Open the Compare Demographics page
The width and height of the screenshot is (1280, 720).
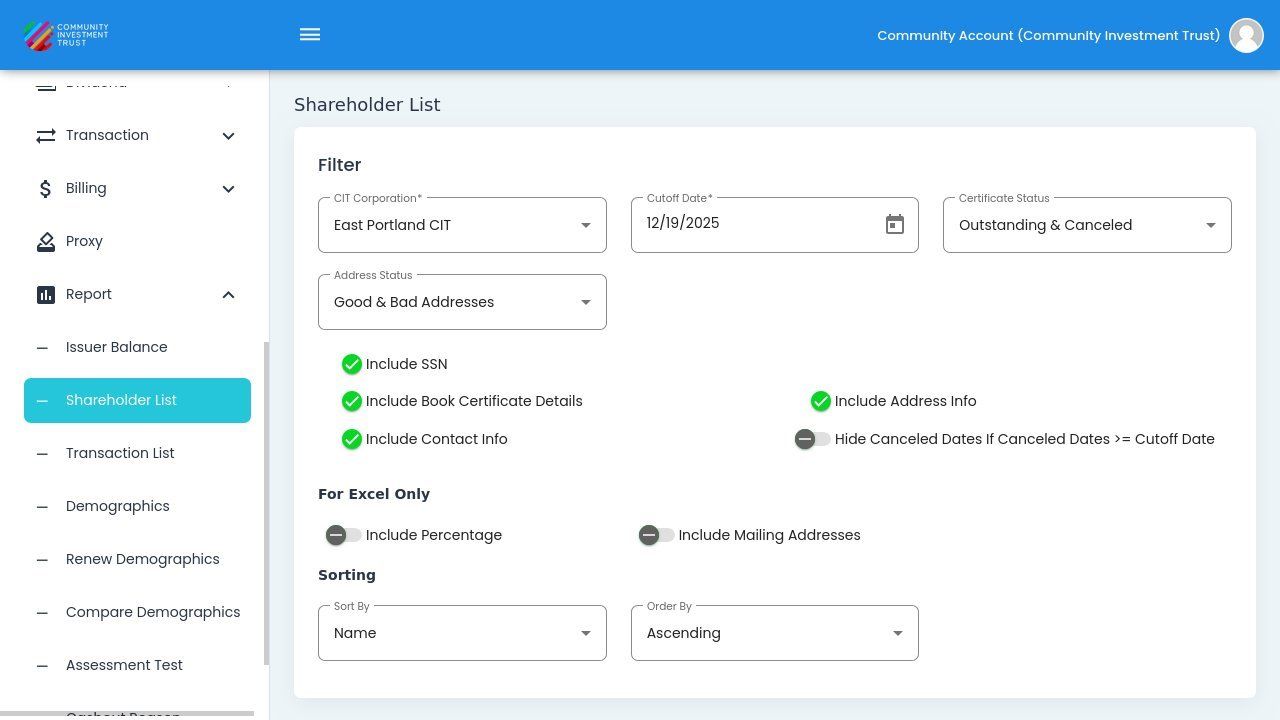152,612
